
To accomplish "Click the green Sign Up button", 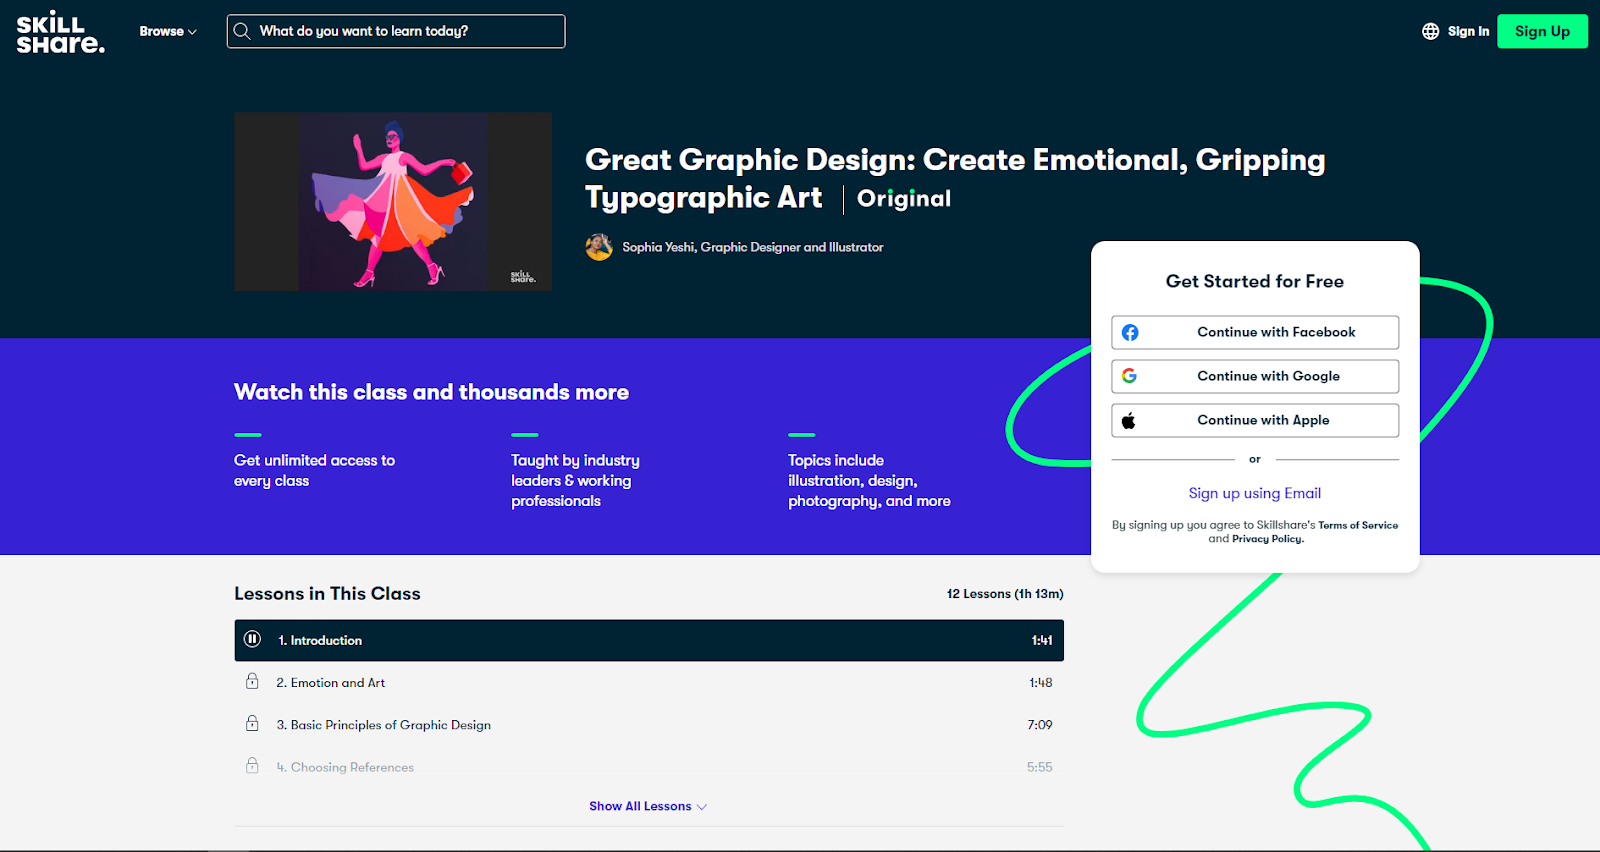I will coord(1542,31).
